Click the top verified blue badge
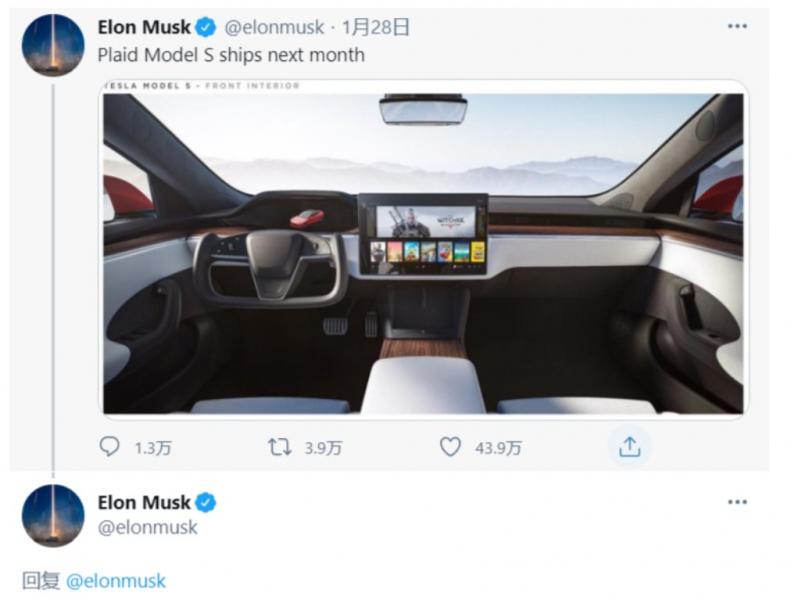This screenshot has width=791, height=600. click(206, 27)
